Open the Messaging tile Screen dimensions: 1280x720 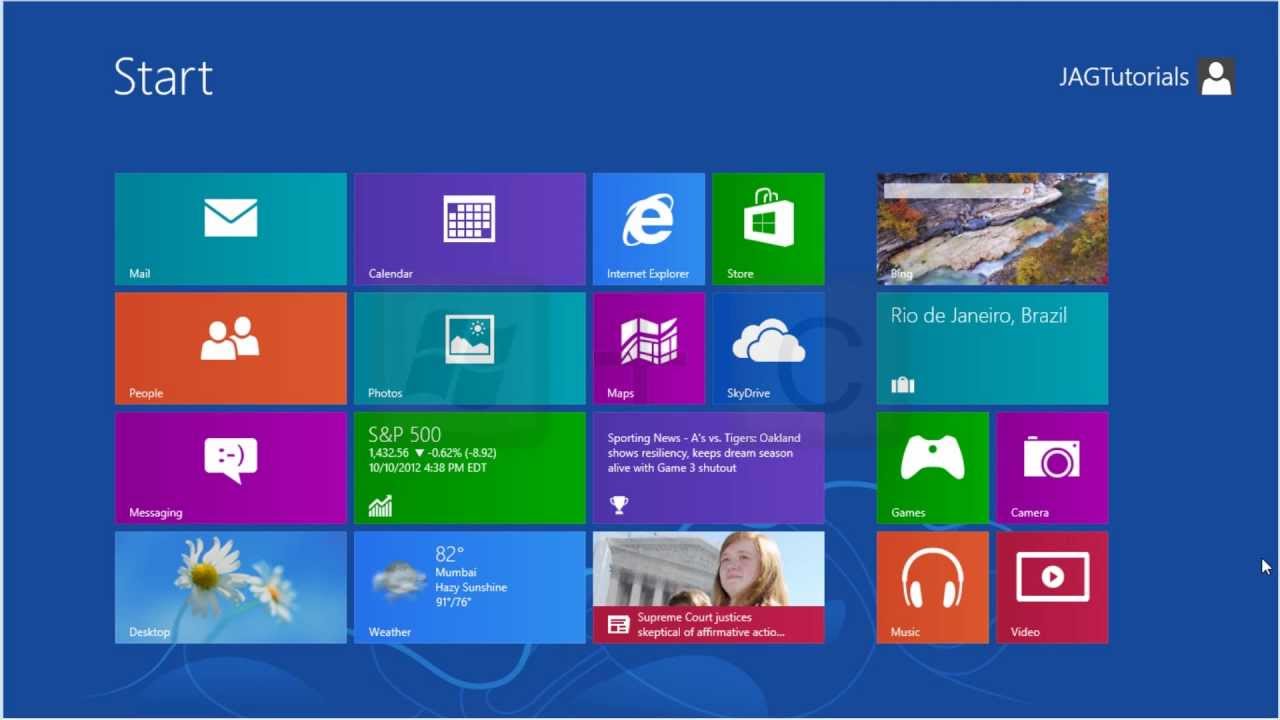[231, 468]
